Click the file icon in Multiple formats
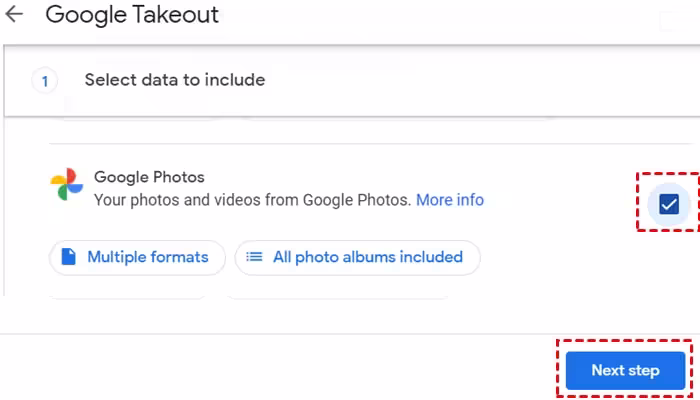 (68, 257)
